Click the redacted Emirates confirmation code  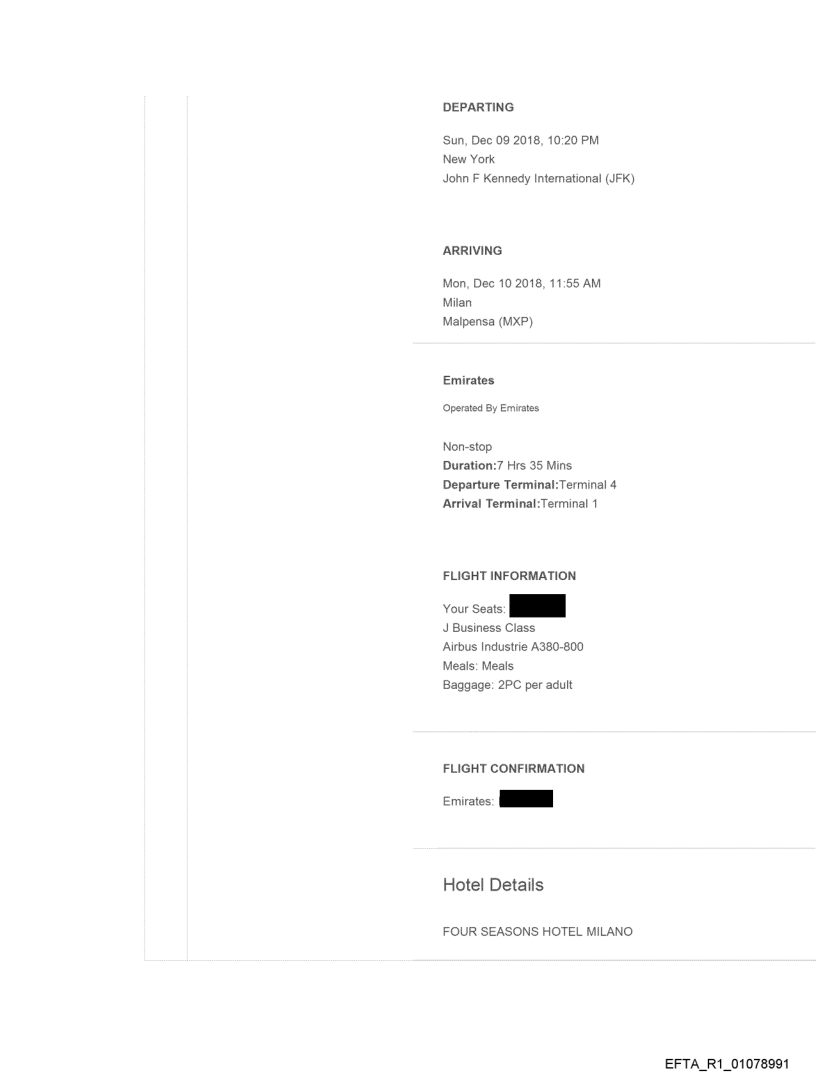(525, 798)
